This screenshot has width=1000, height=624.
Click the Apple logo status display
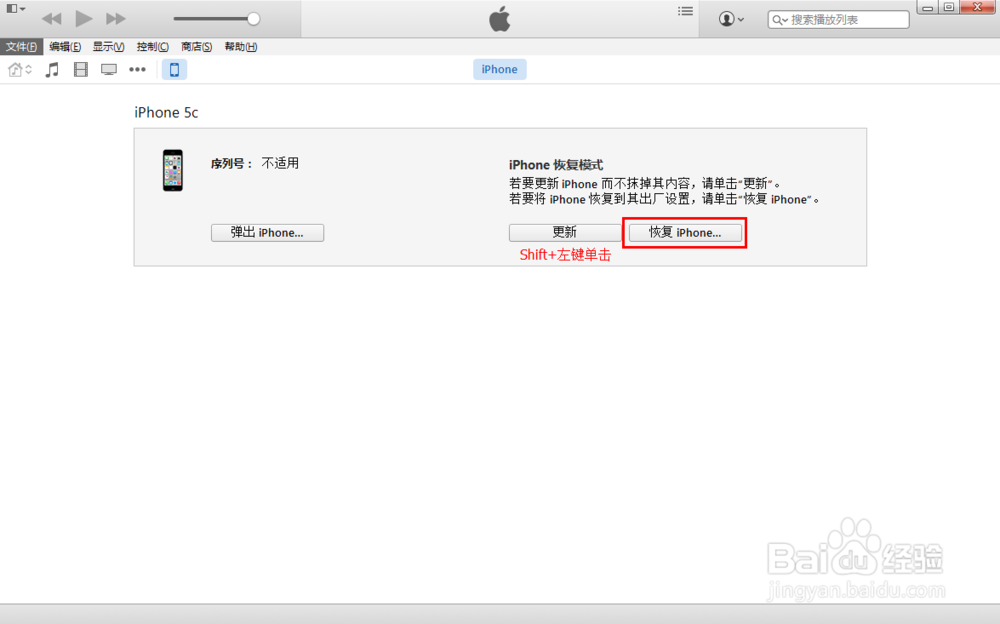[x=499, y=19]
